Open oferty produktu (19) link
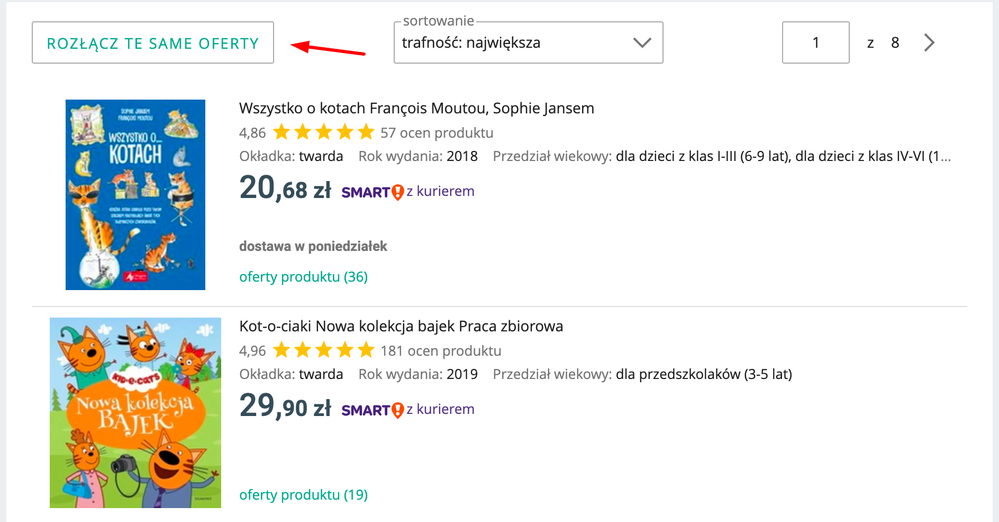The width and height of the screenshot is (999, 522). click(303, 495)
